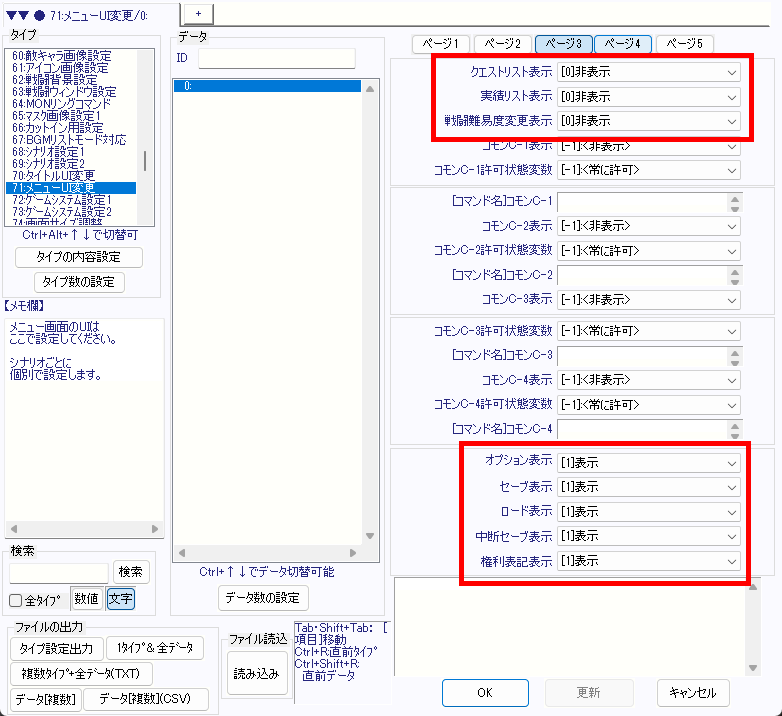Click the up stepper arrow for [コマンド名]コモンC-1

click(x=735, y=196)
